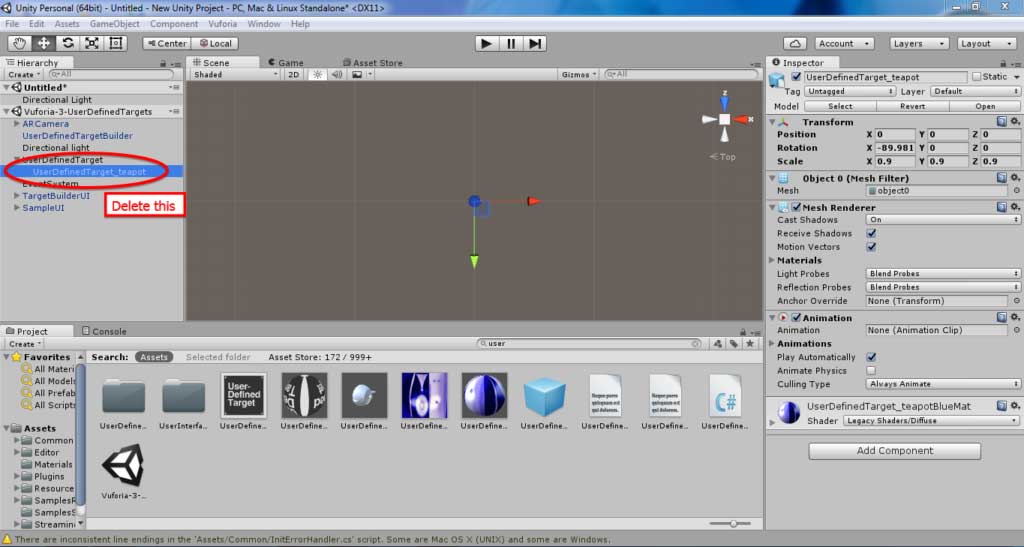
Task: Click the Add Component button
Action: [894, 450]
